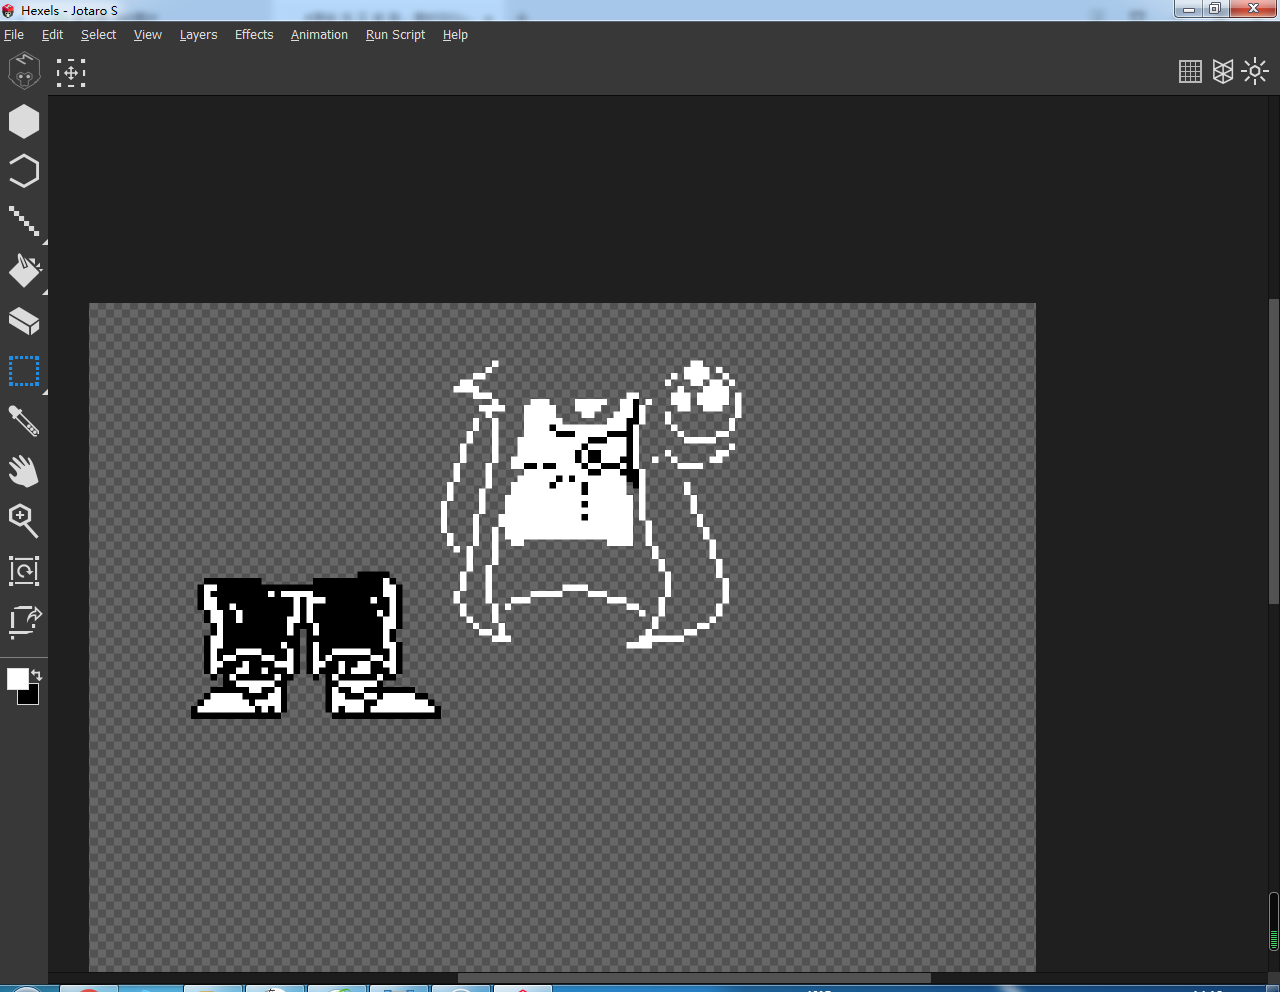Click the Hexels mascot logo icon
Image resolution: width=1280 pixels, height=992 pixels.
click(24, 71)
